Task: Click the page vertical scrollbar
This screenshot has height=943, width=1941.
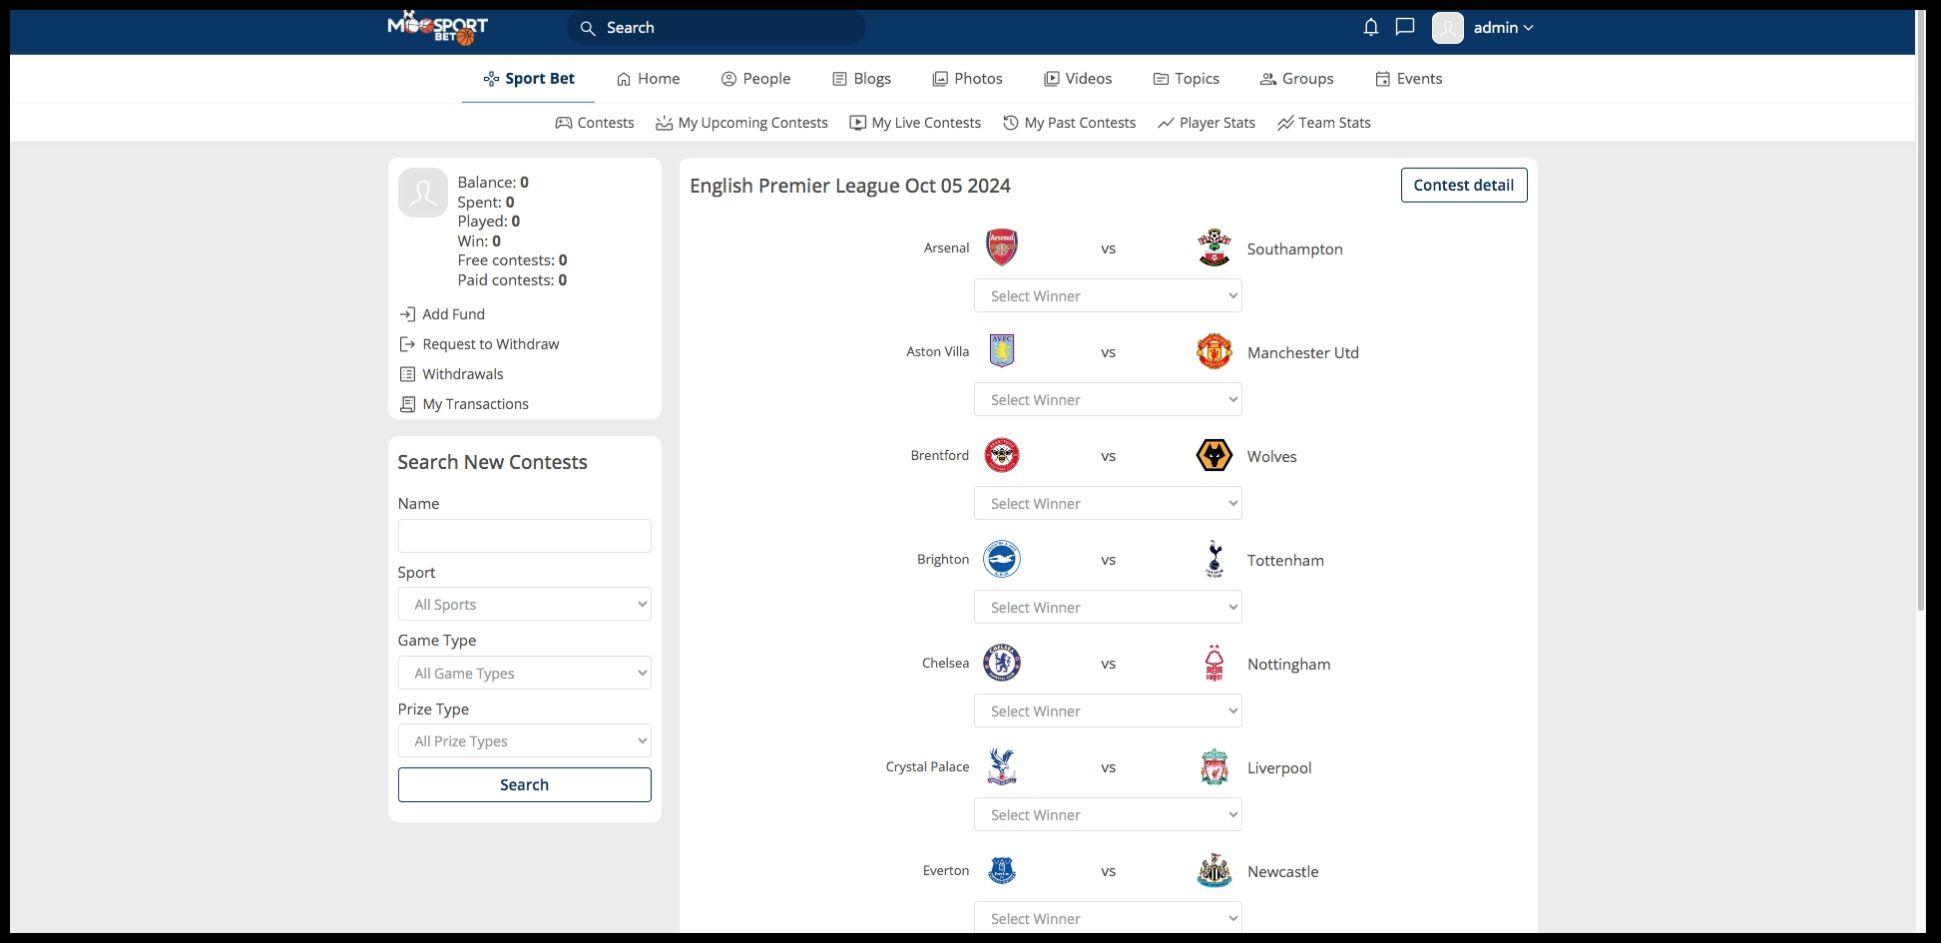Action: (x=1920, y=300)
